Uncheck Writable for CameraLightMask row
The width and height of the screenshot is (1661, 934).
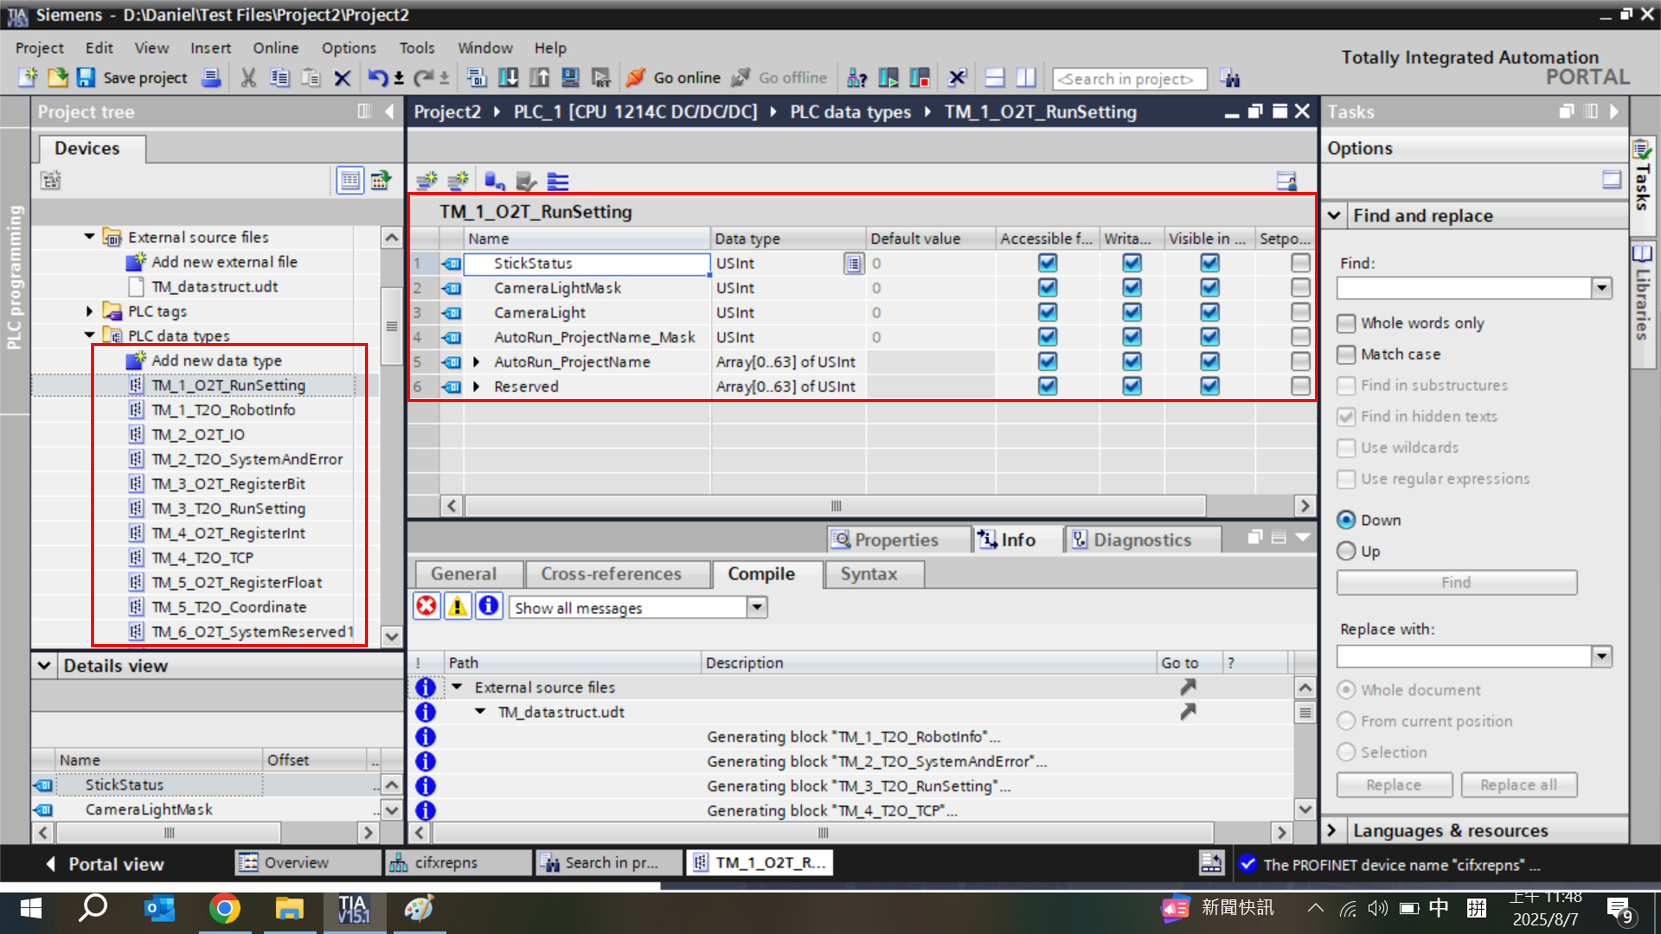(x=1131, y=288)
